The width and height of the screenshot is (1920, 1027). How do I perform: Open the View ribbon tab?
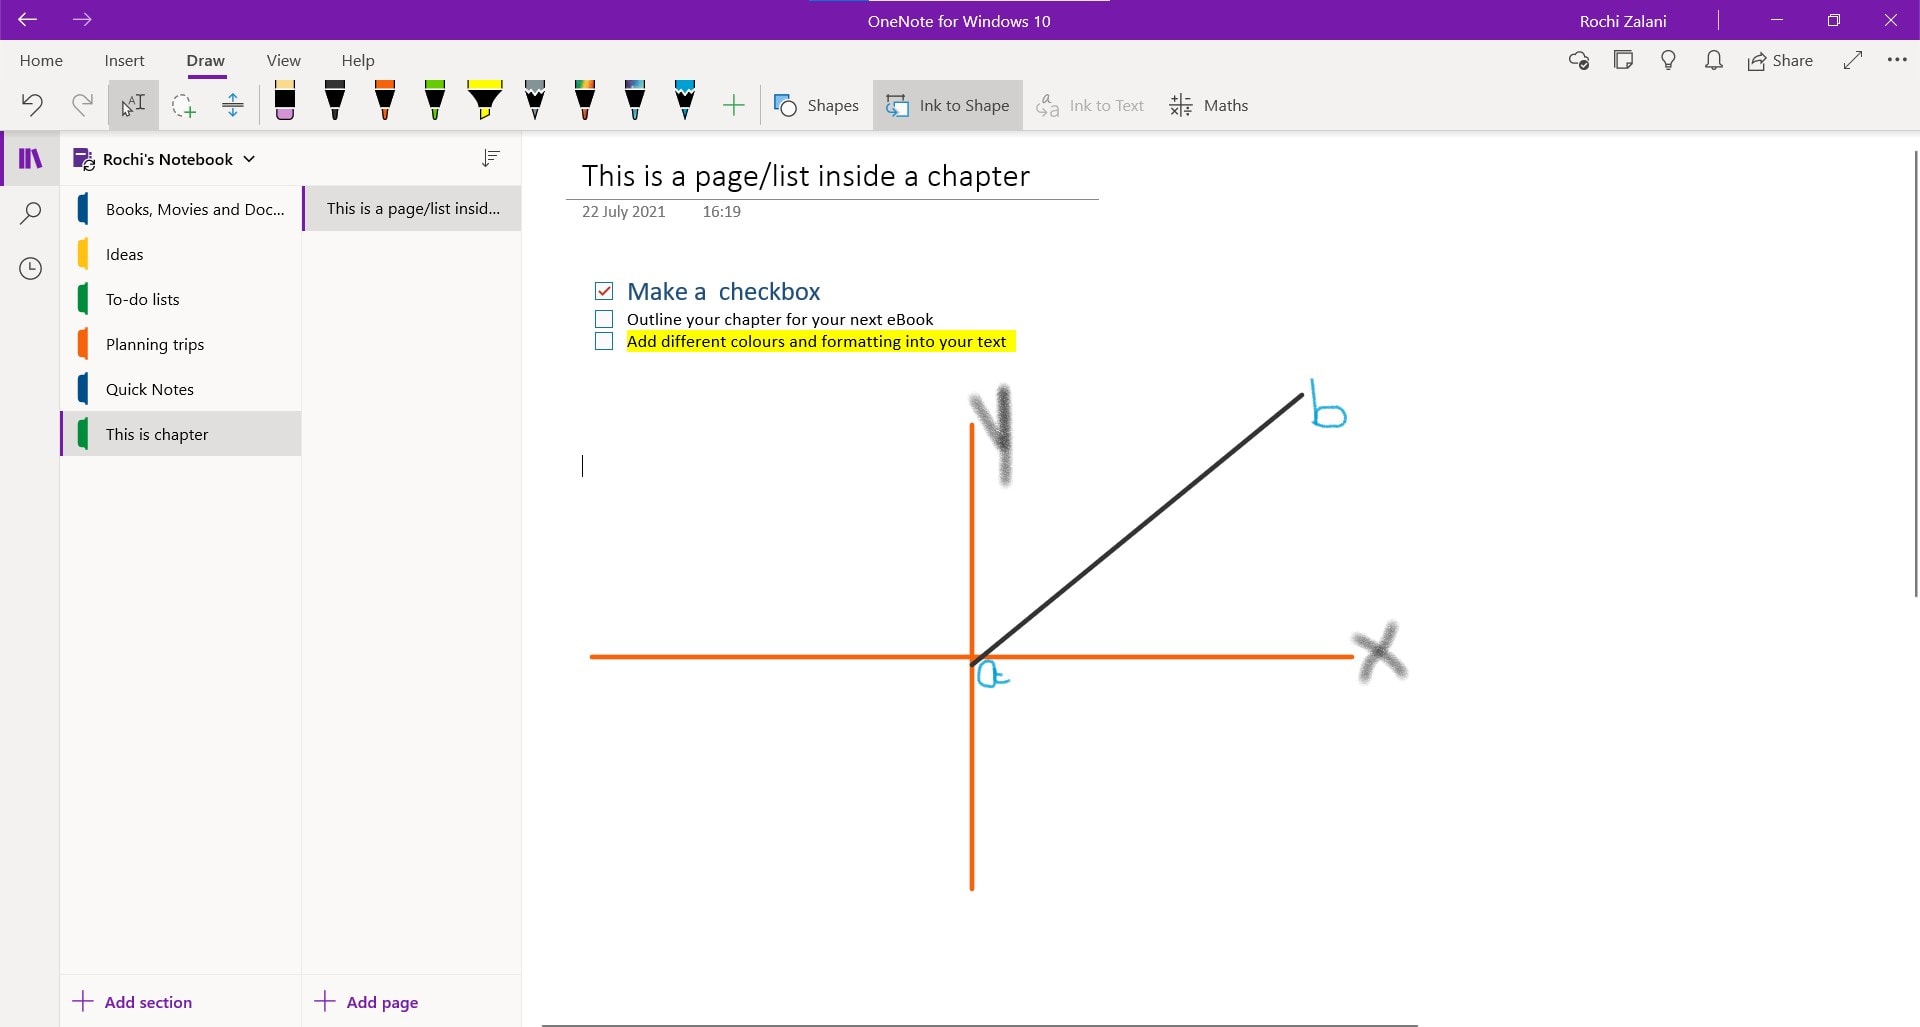pyautogui.click(x=283, y=61)
